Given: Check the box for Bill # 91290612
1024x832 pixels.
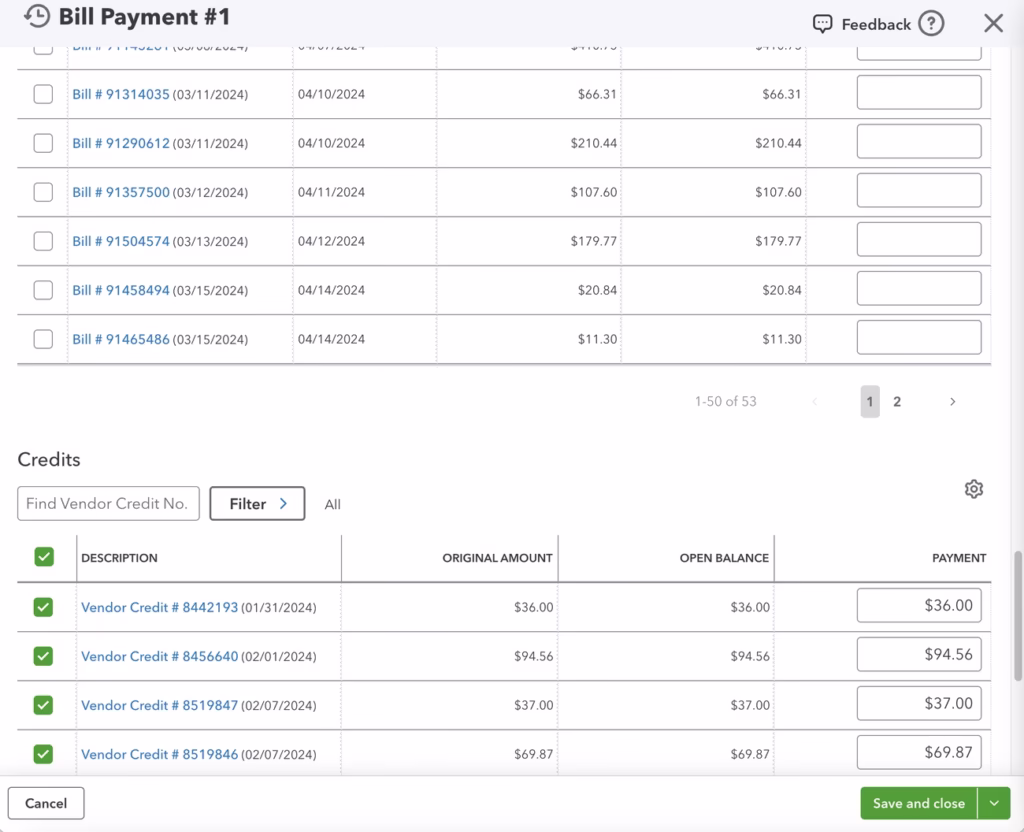Looking at the screenshot, I should pos(43,143).
